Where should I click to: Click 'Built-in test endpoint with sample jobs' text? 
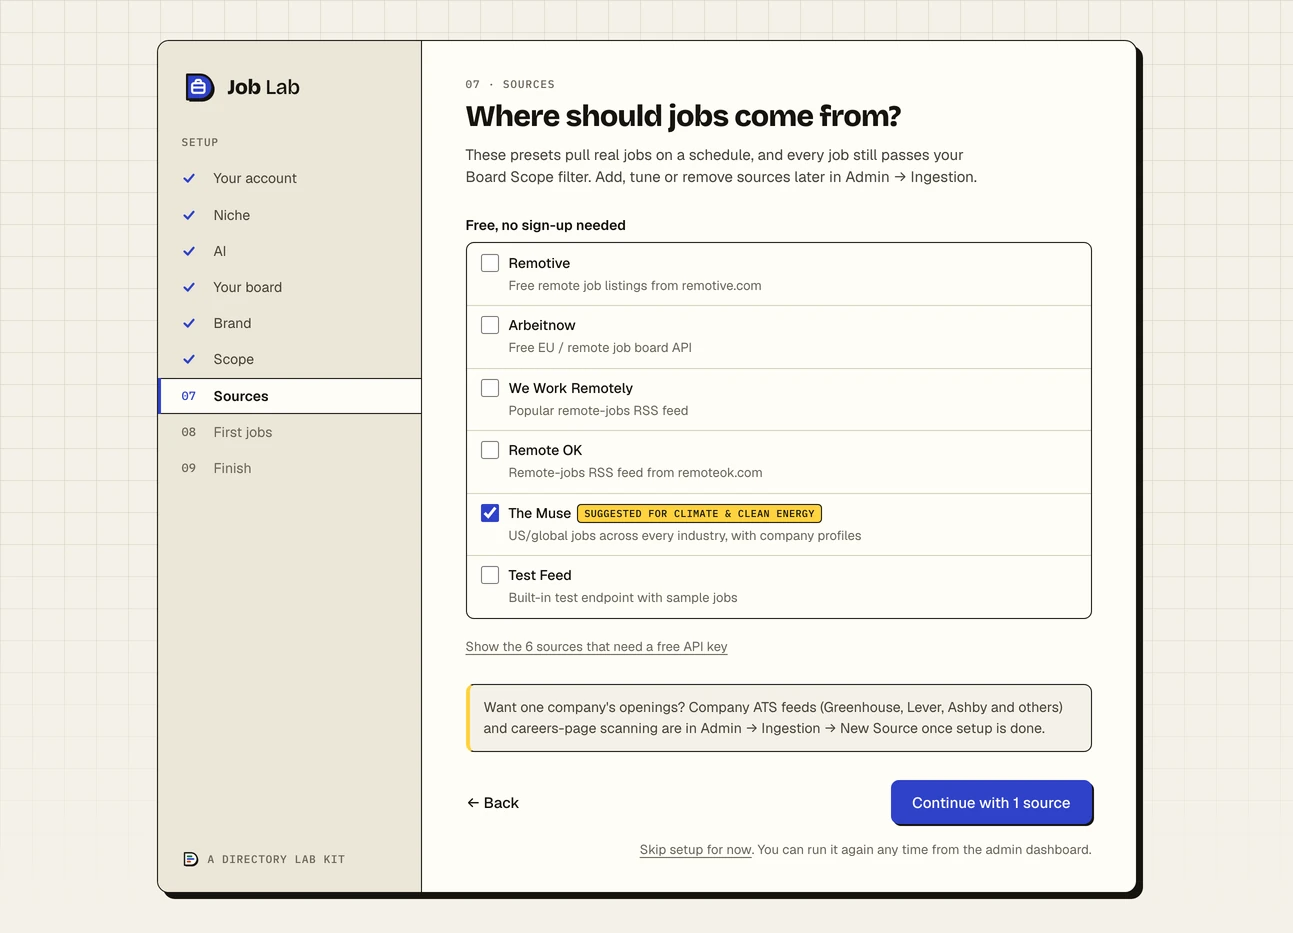(623, 598)
